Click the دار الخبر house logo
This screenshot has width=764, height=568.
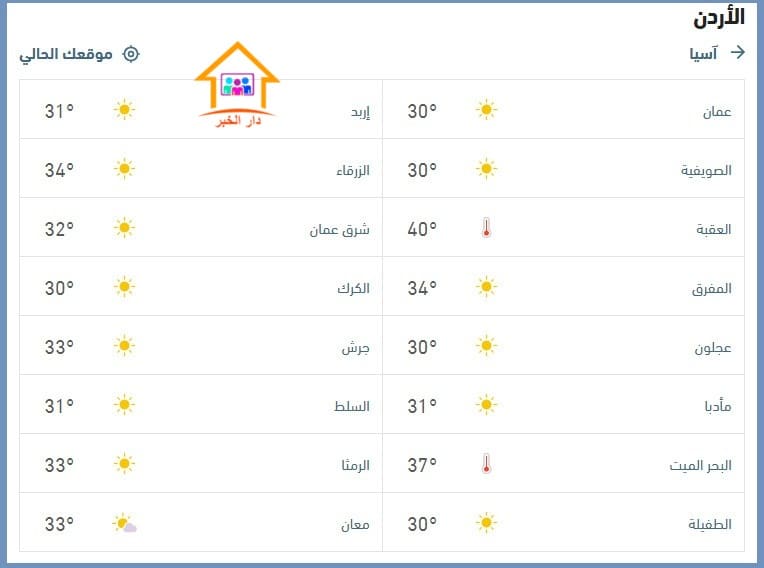(x=237, y=85)
